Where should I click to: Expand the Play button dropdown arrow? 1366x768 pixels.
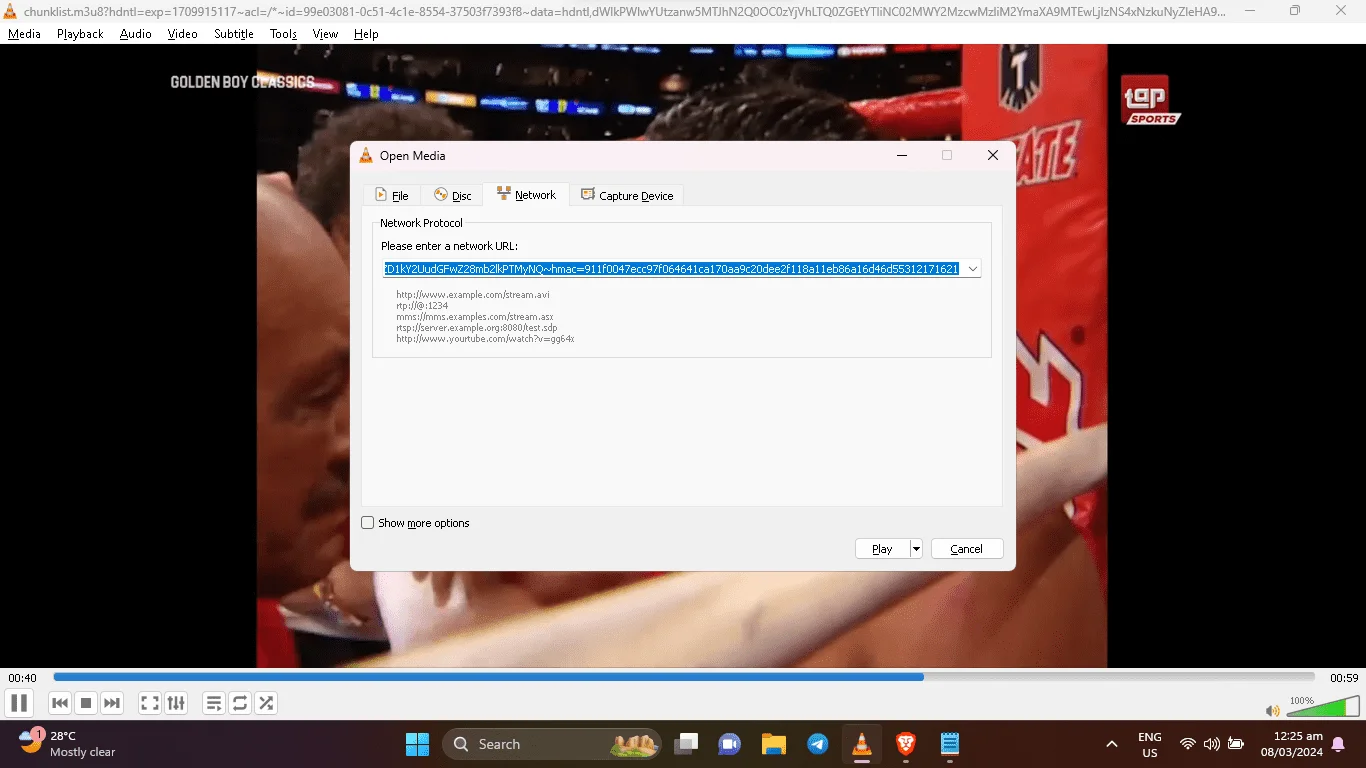(916, 548)
